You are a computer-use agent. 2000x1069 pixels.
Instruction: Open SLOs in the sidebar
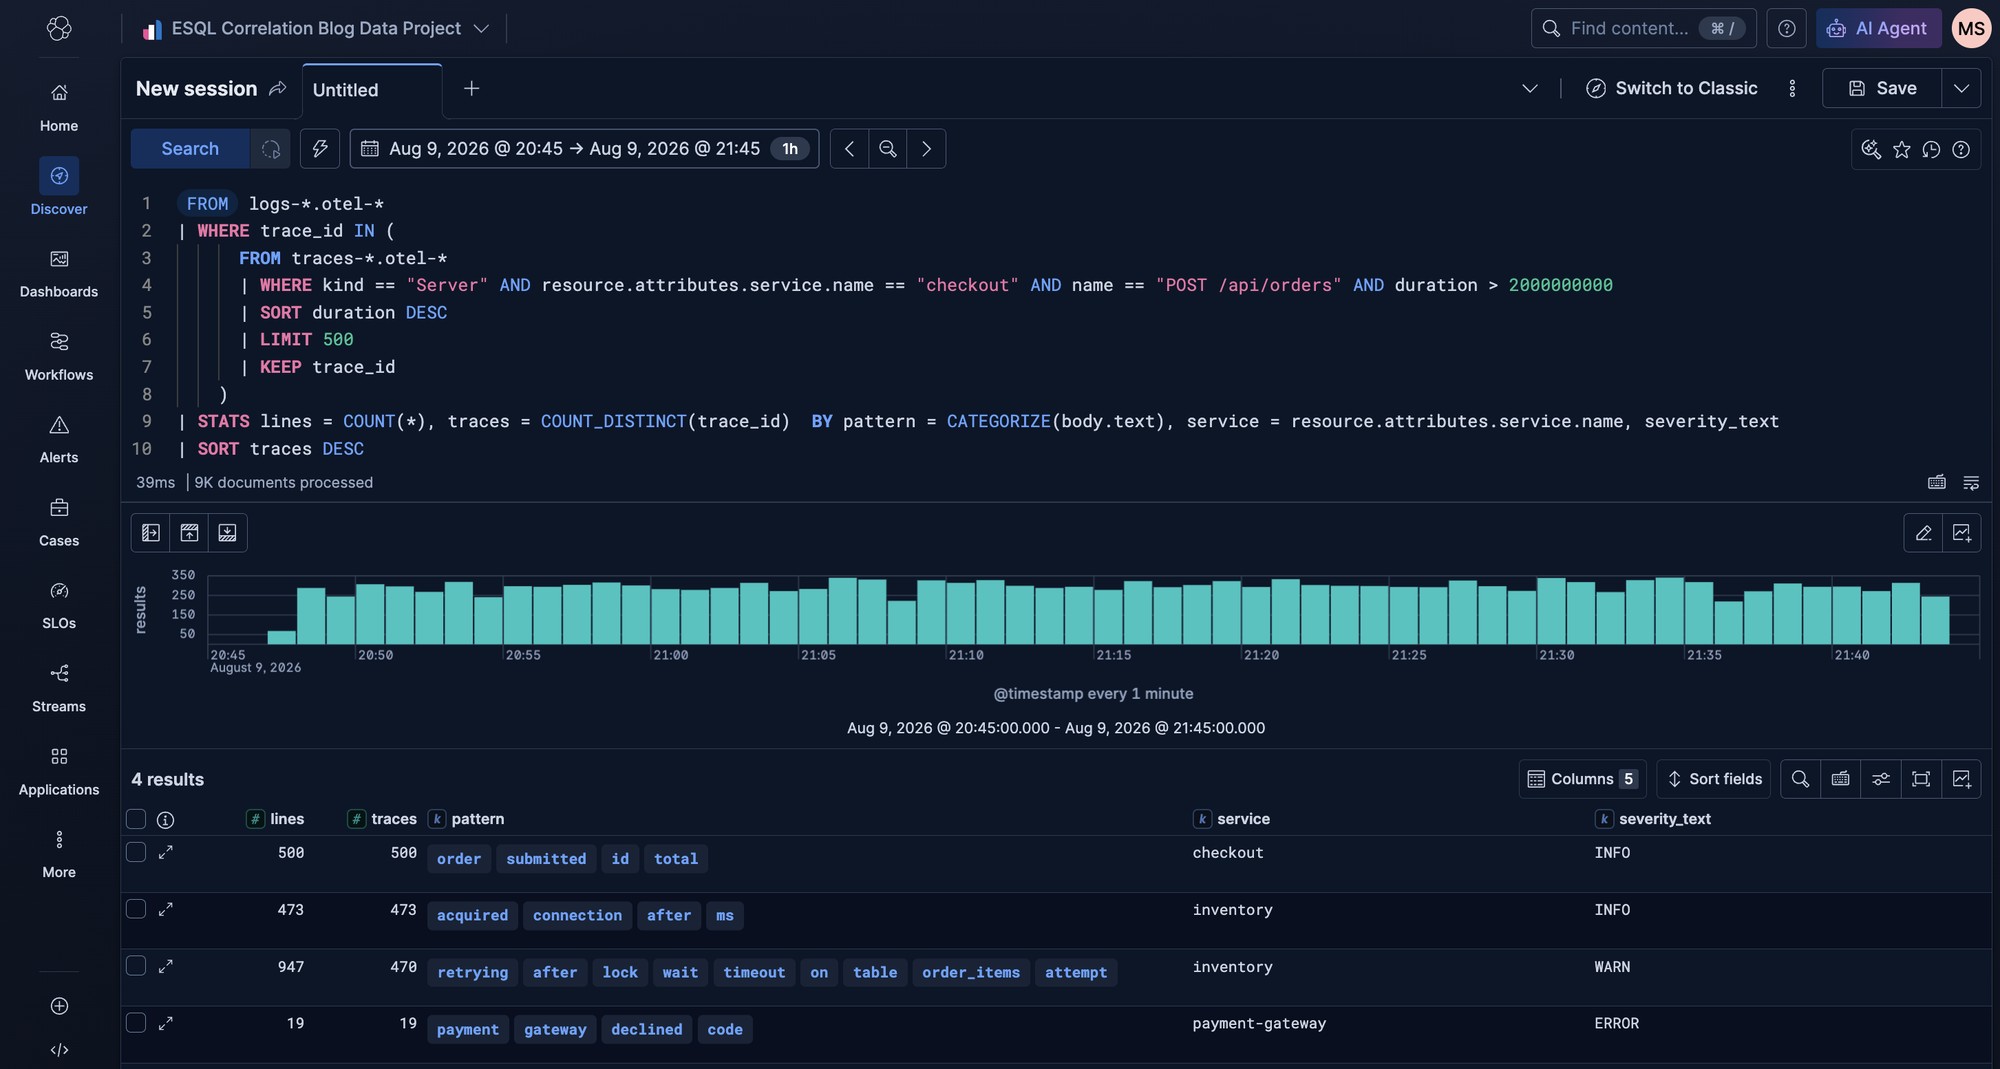click(x=59, y=606)
